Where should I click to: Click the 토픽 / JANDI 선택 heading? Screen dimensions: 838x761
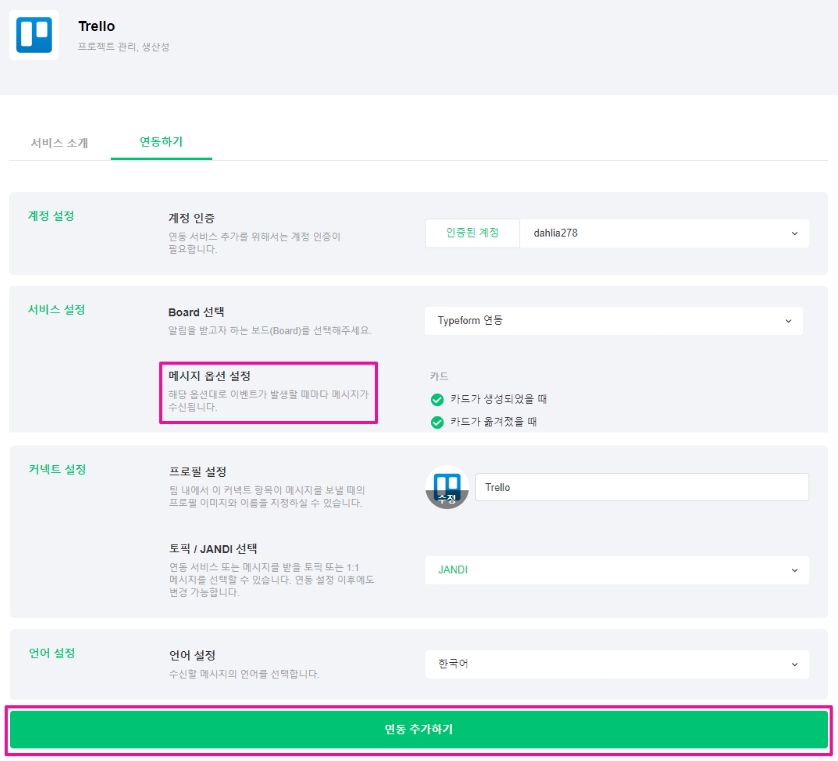tap(213, 549)
